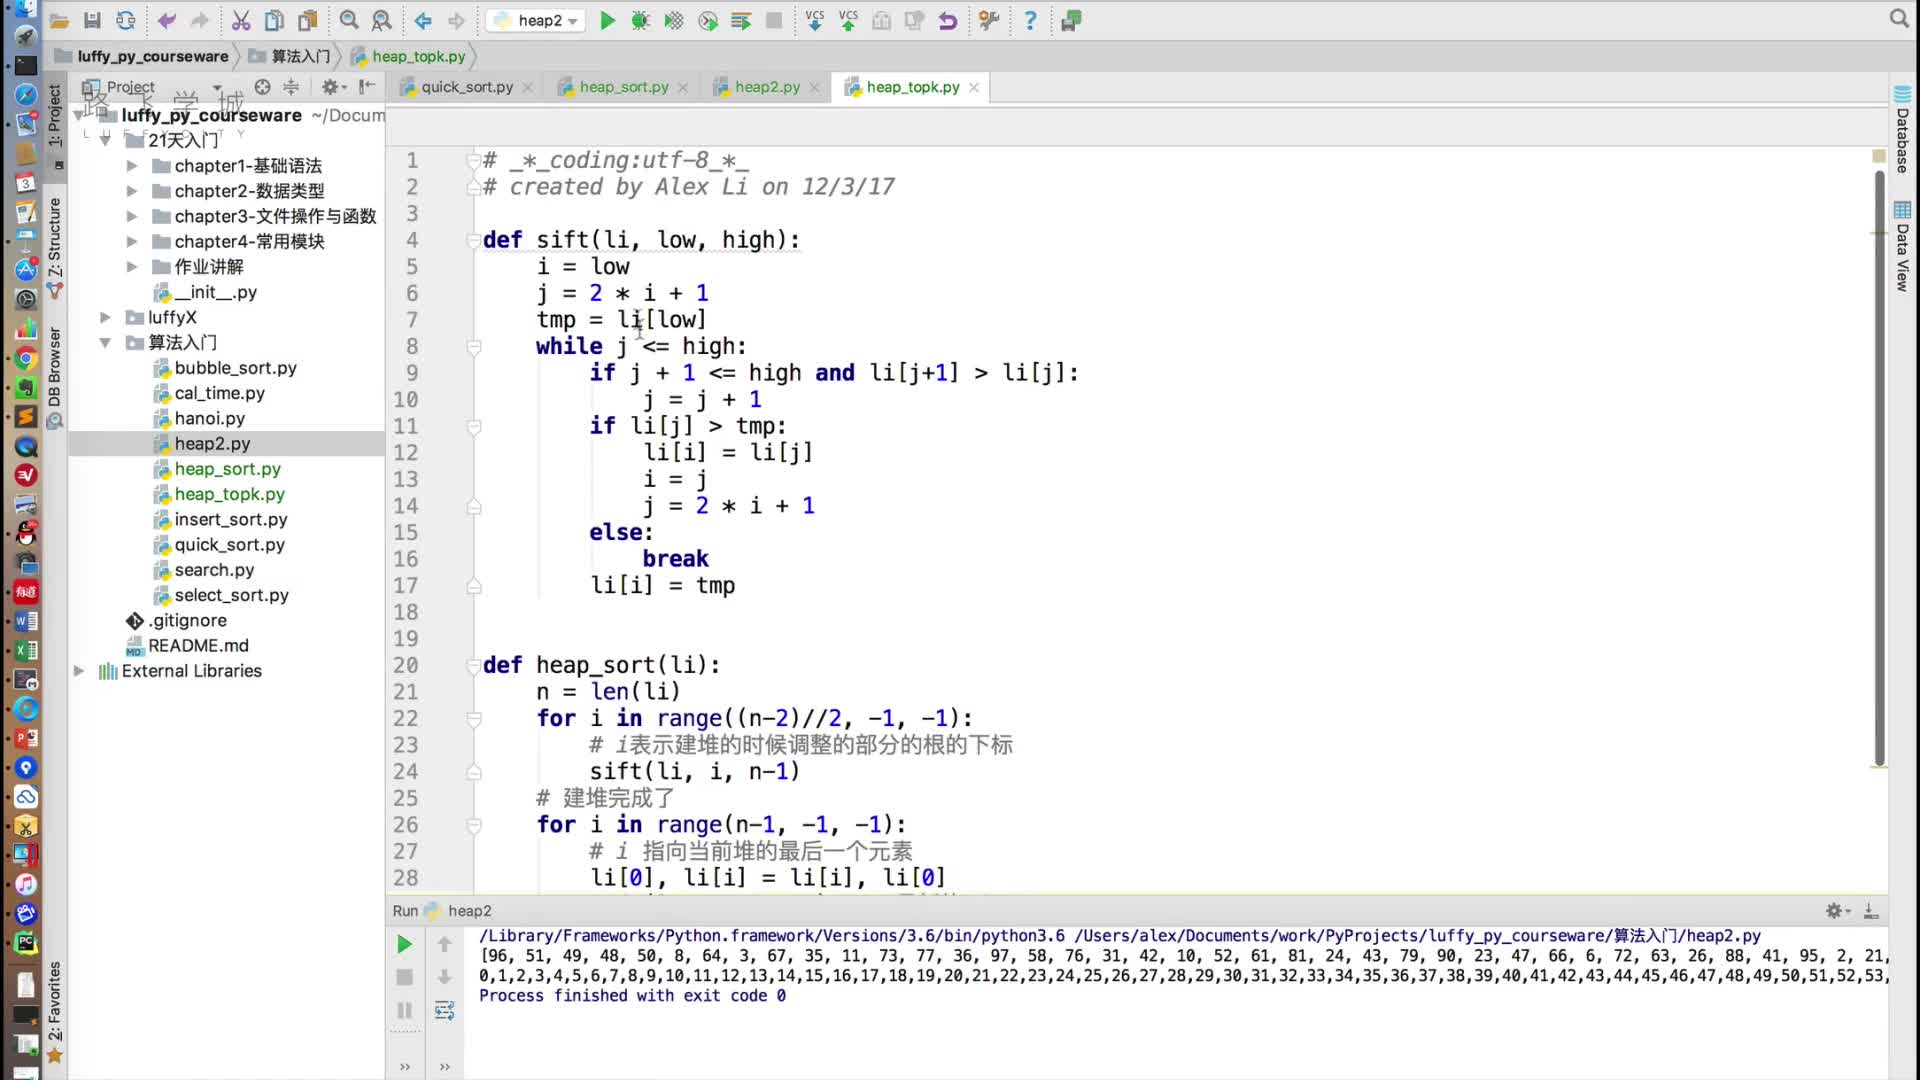This screenshot has height=1080, width=1920.
Task: Open Help via the question mark icon
Action: pos(1030,20)
